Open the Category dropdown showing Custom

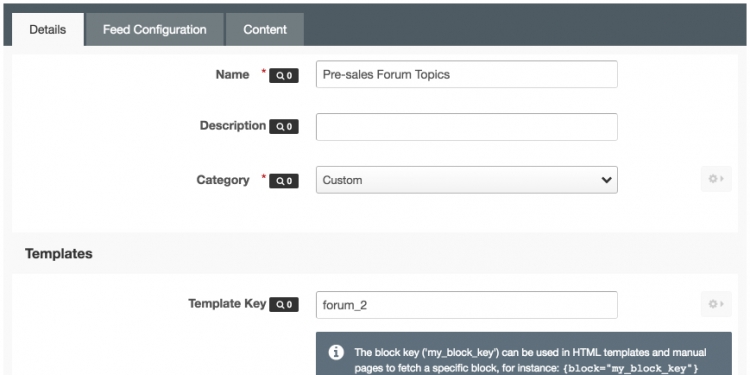coord(466,180)
